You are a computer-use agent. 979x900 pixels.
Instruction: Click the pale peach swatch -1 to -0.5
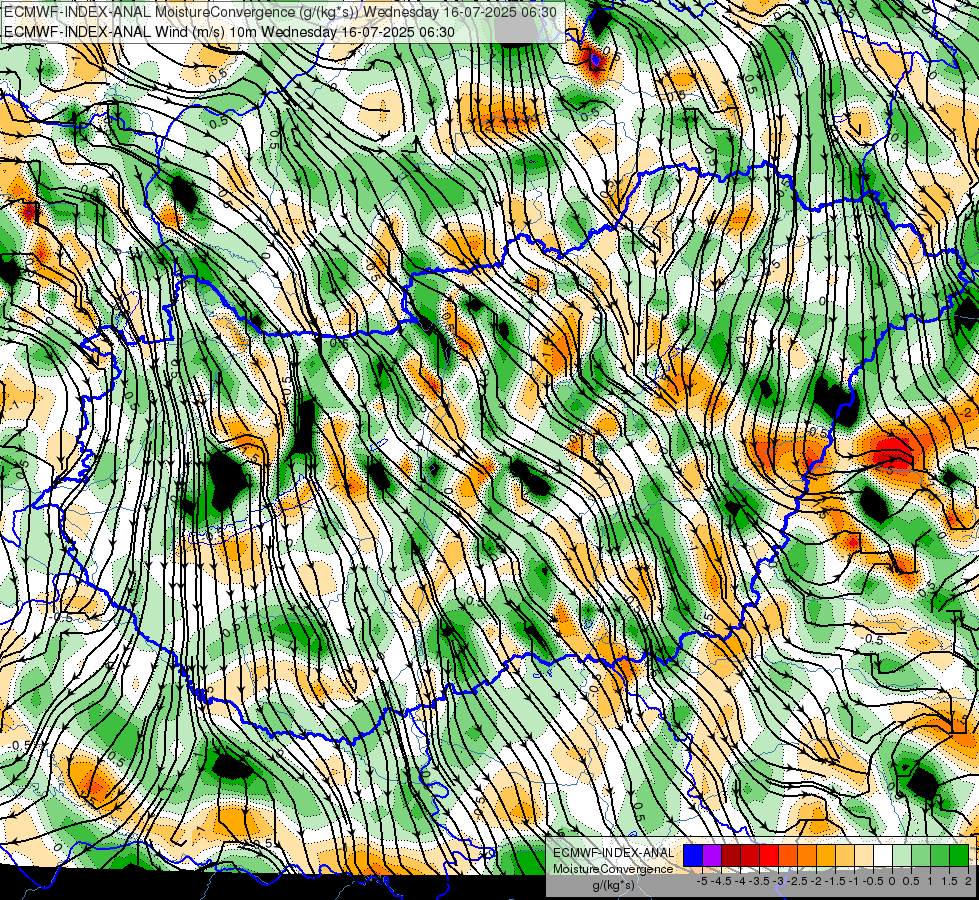pyautogui.click(x=864, y=855)
